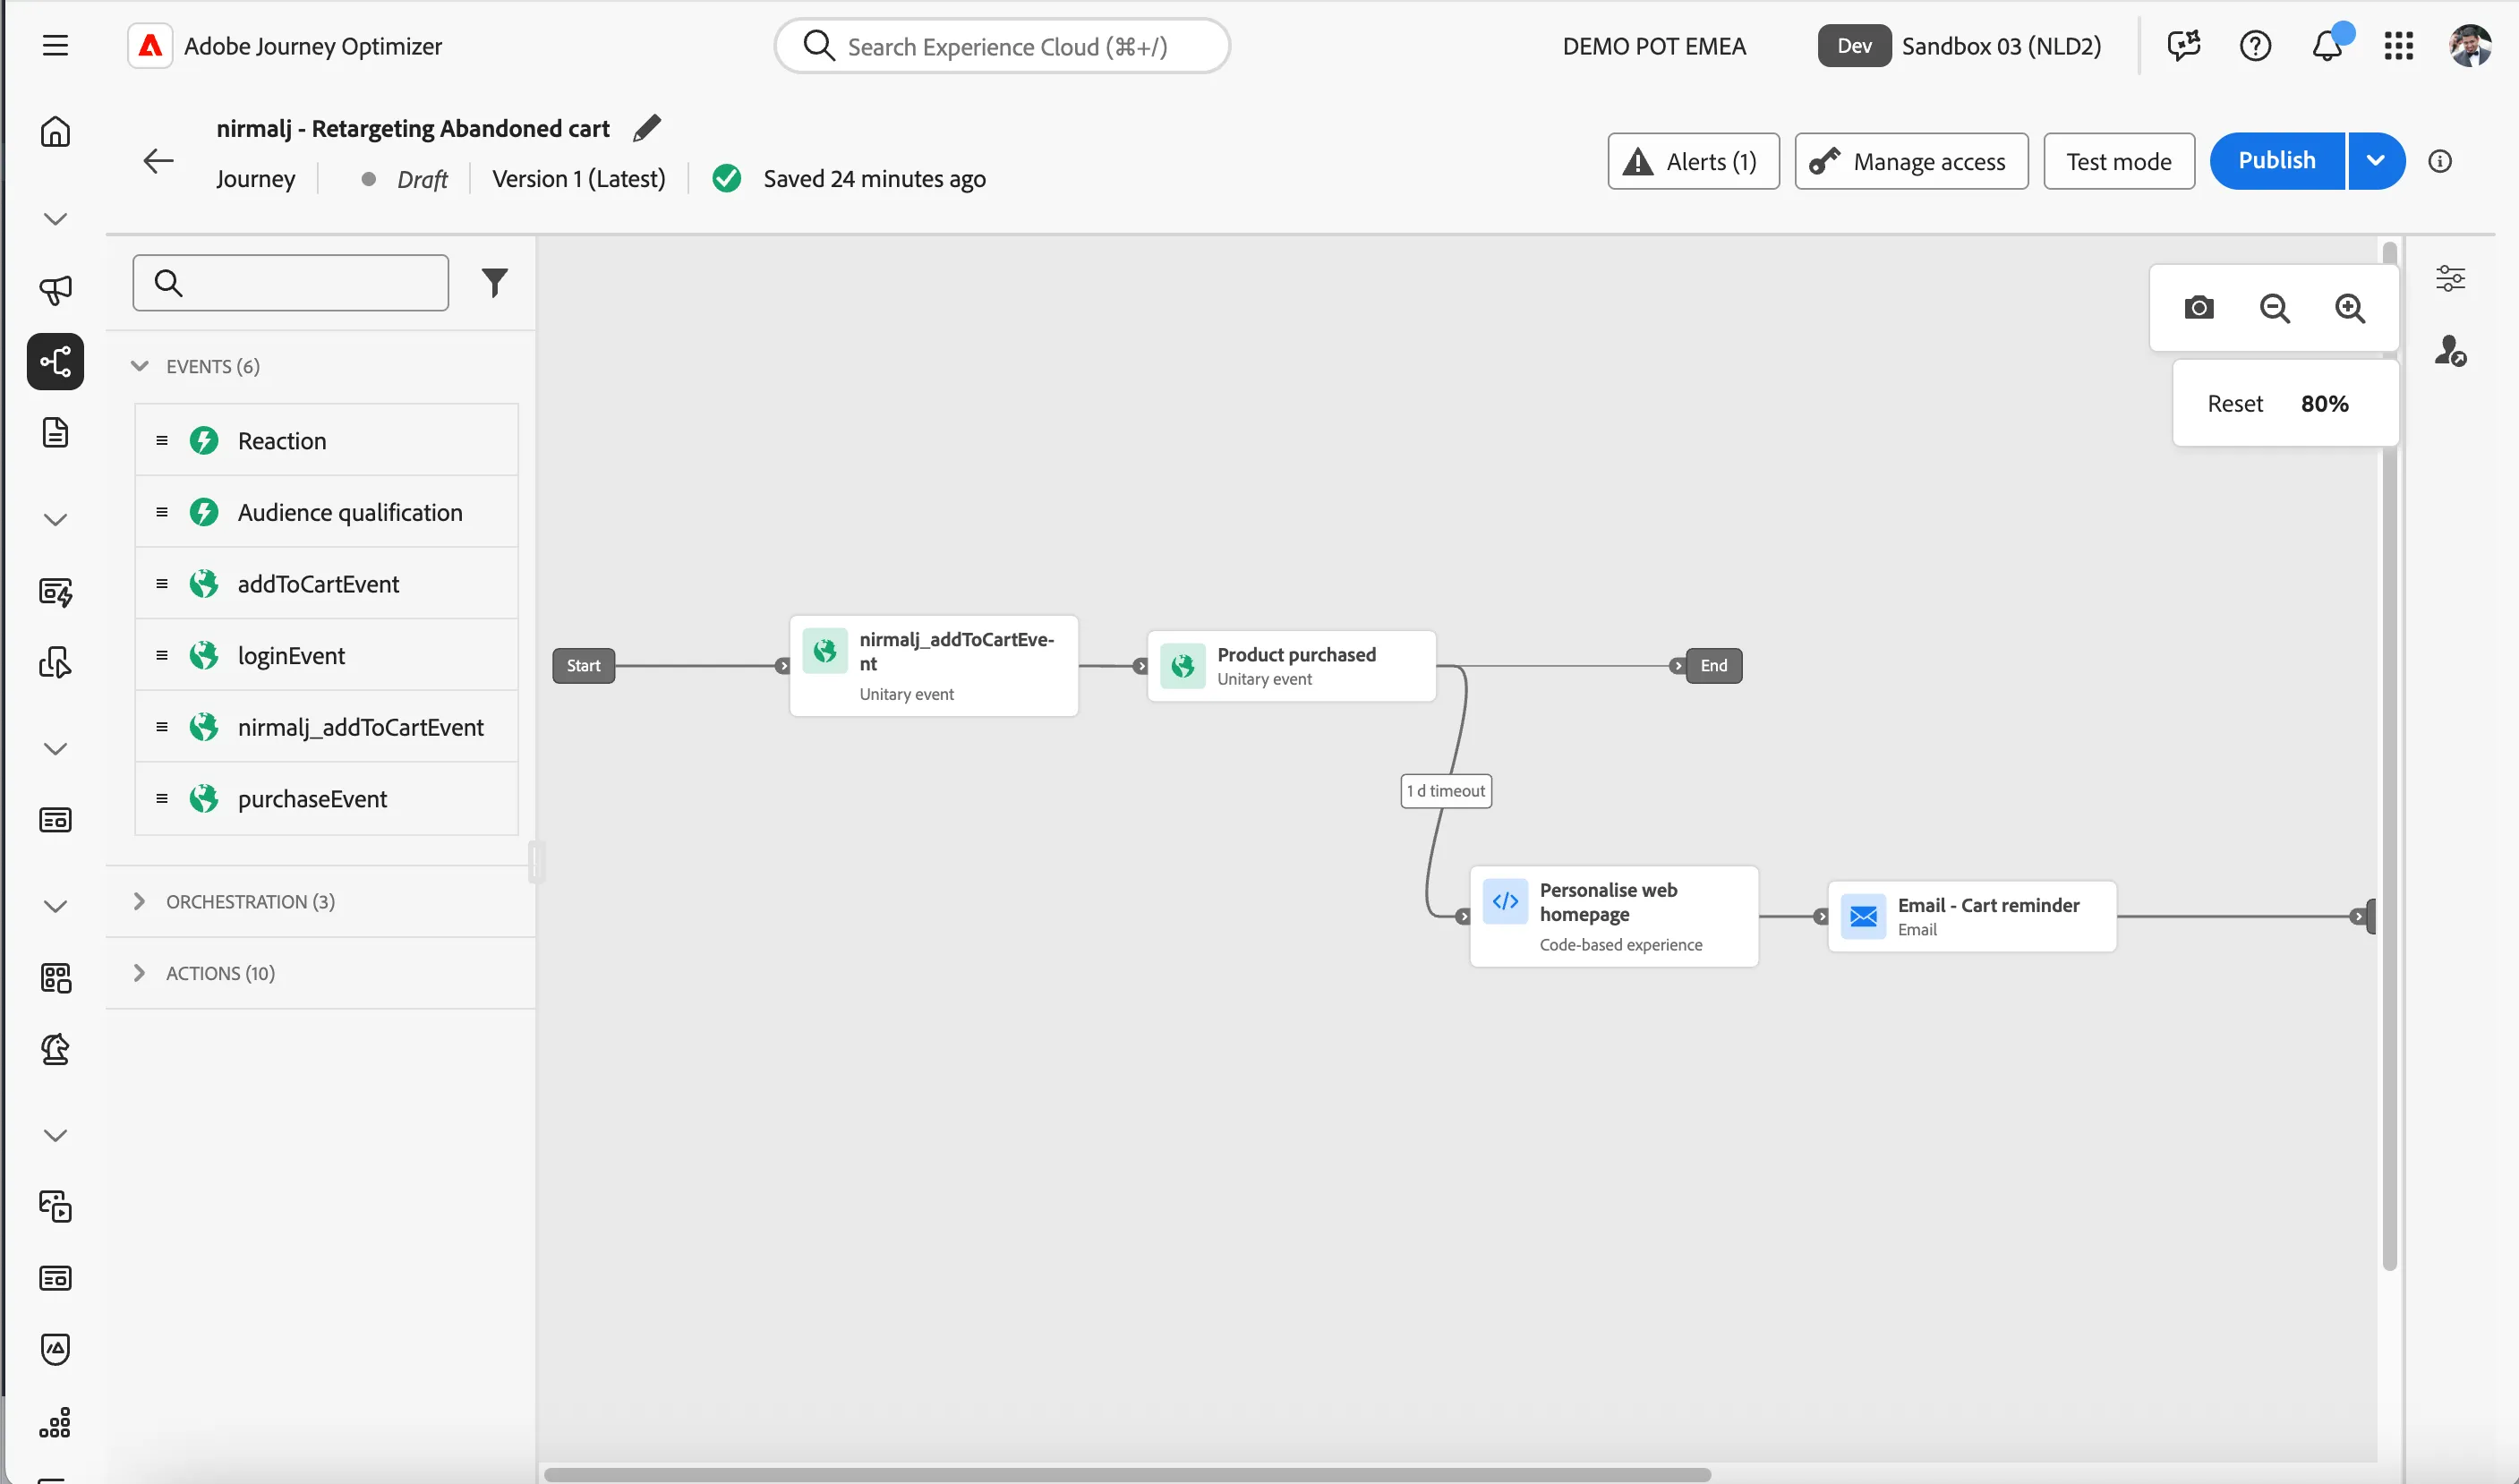Image resolution: width=2519 pixels, height=1484 pixels.
Task: Open the Publish dropdown arrow
Action: point(2376,161)
